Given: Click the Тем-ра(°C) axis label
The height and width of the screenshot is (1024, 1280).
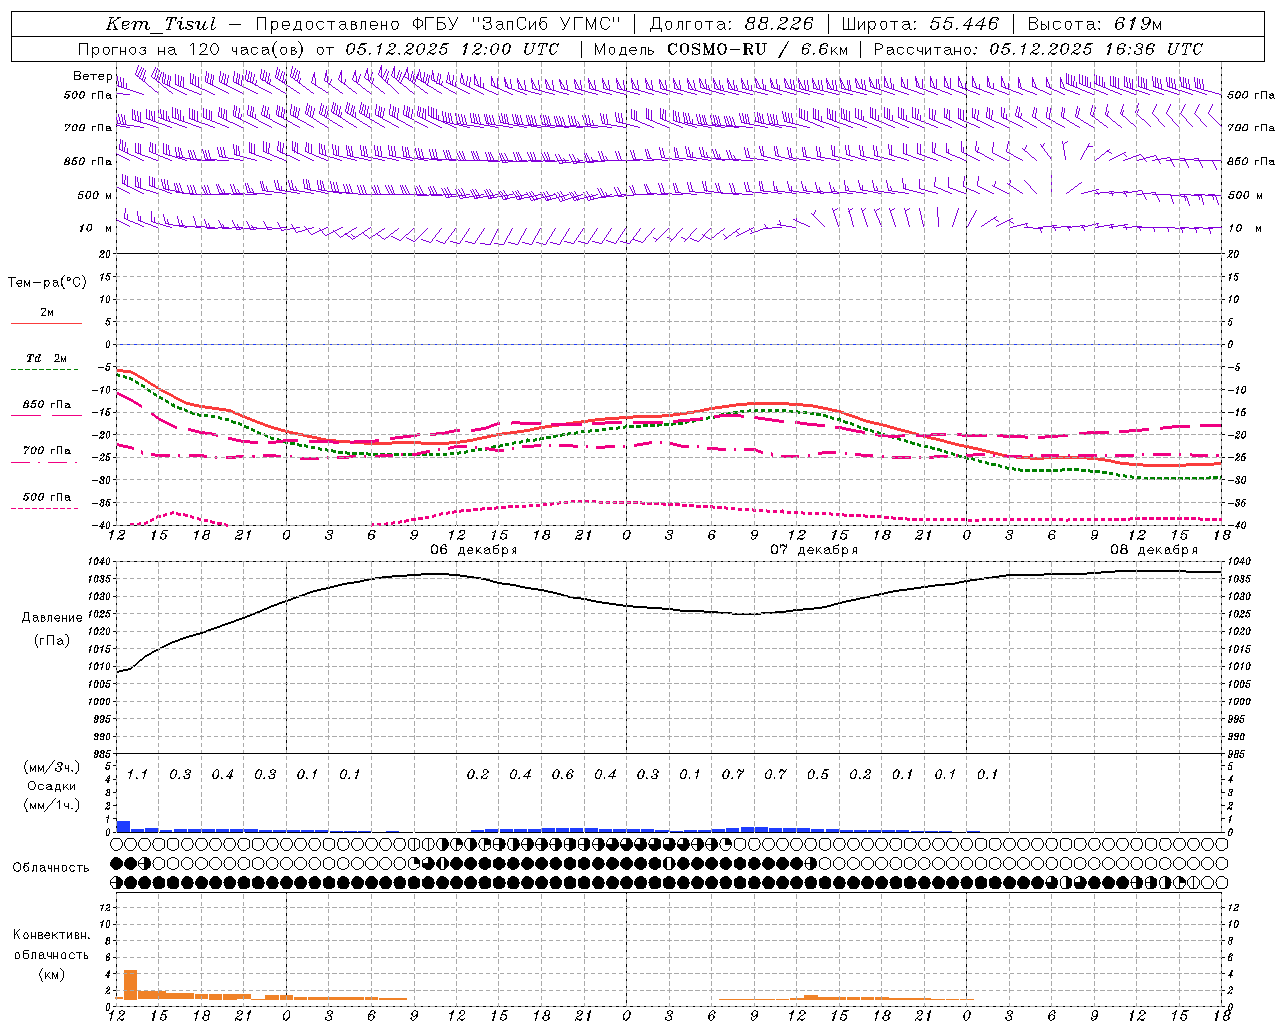Looking at the screenshot, I should [x=47, y=283].
